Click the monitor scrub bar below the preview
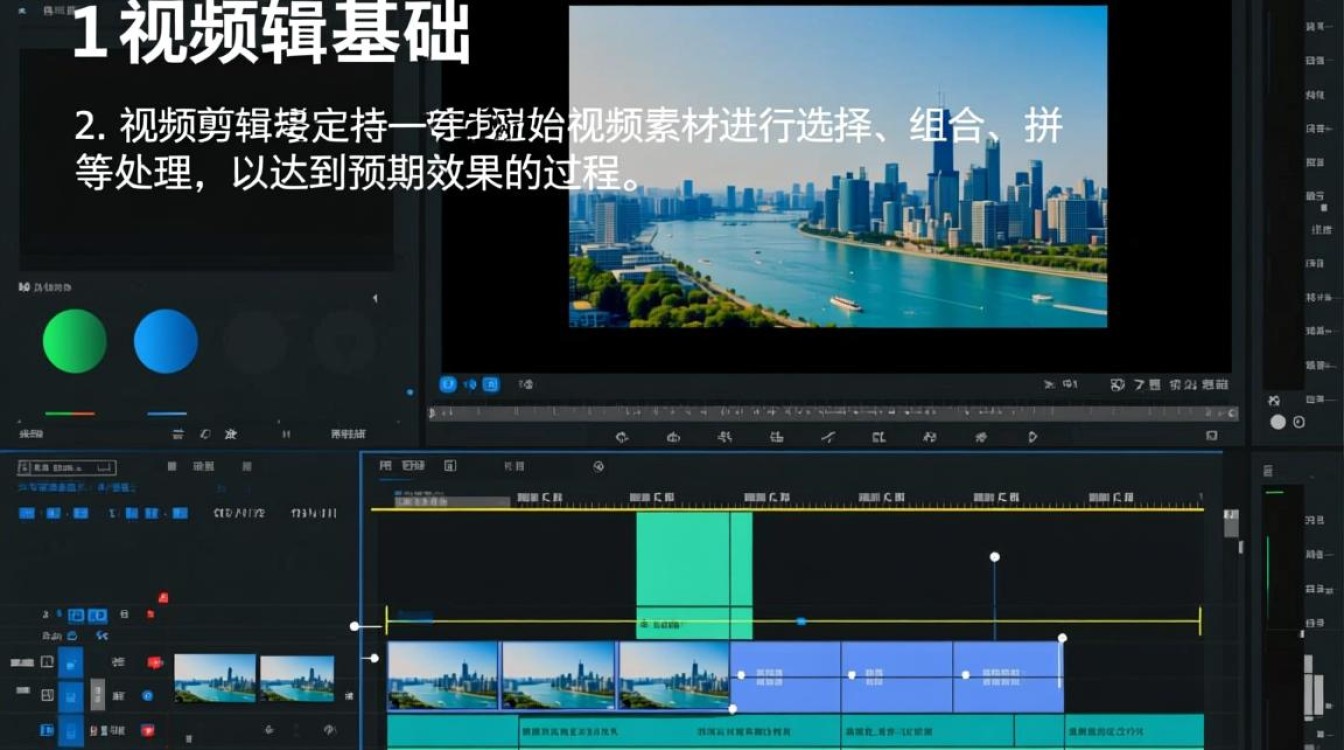Viewport: 1344px width, 750px height. (x=833, y=412)
